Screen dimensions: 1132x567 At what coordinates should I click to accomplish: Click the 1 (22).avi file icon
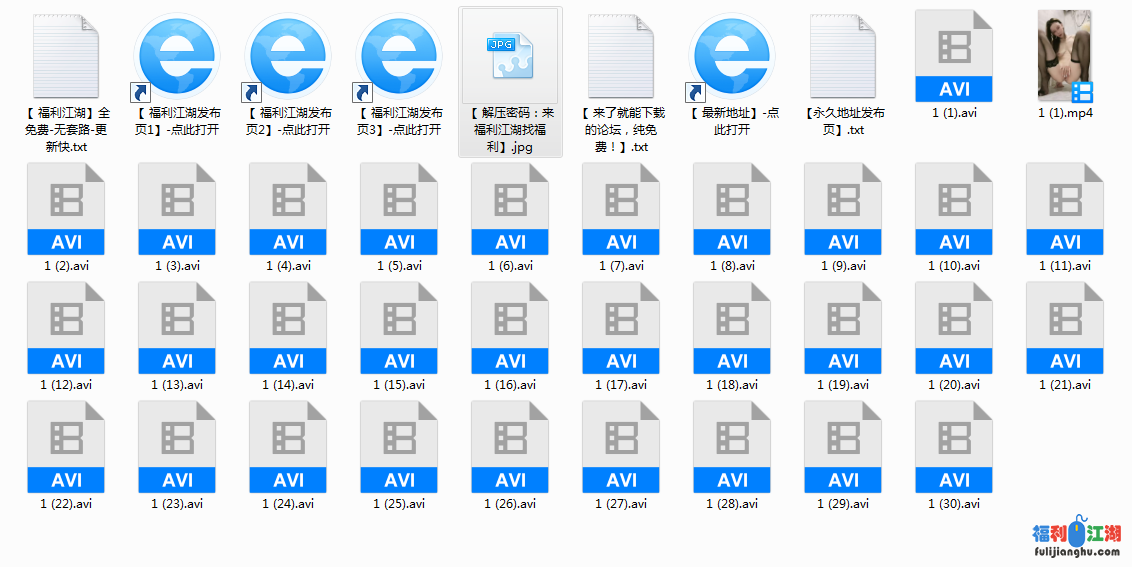tap(66, 446)
